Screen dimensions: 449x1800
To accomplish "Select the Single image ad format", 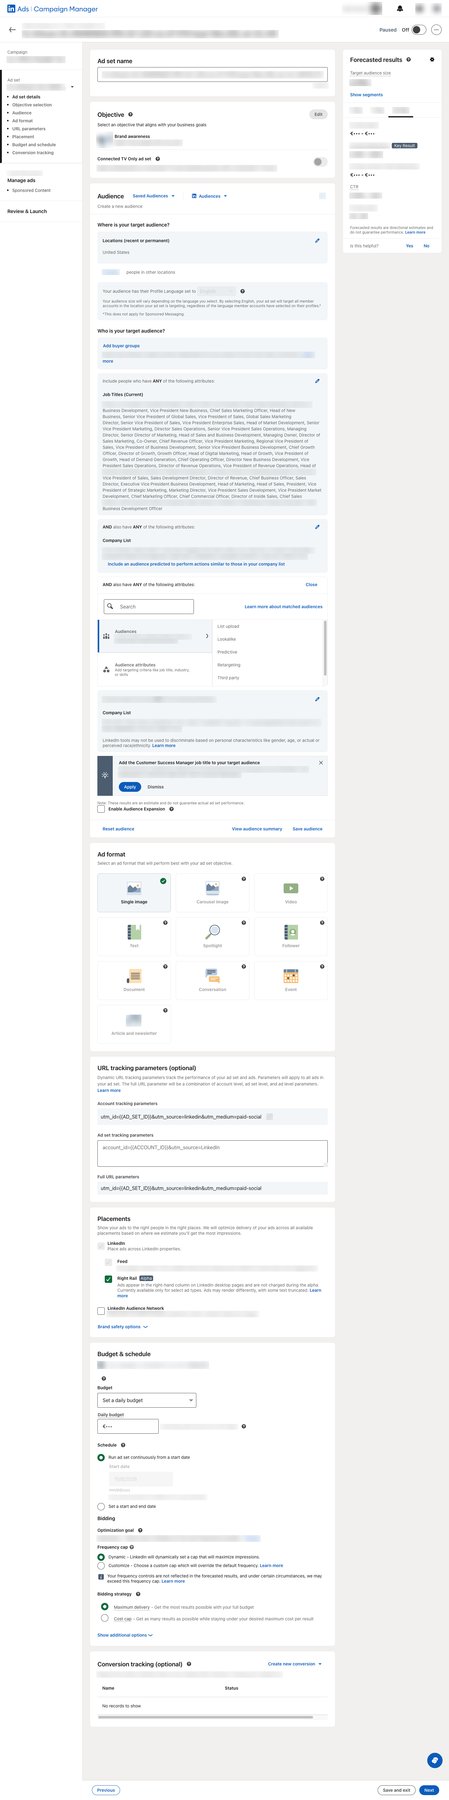I will coord(134,893).
